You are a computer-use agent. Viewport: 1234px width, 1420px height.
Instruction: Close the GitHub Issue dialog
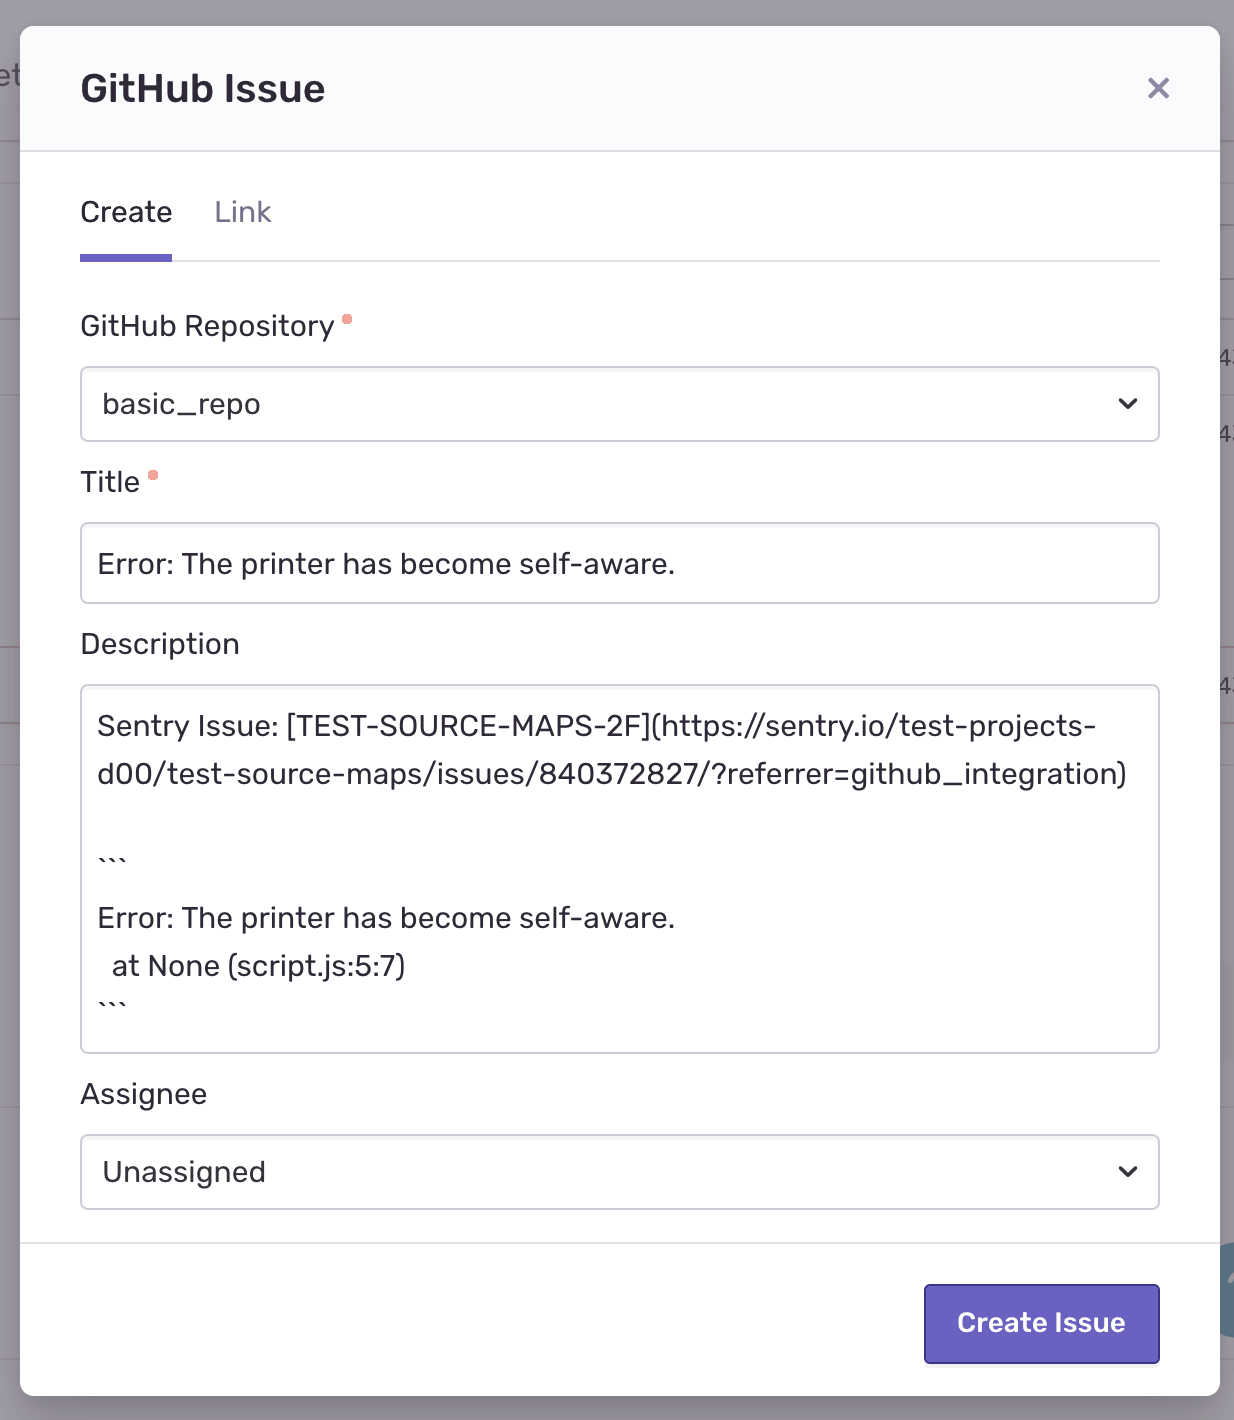[1158, 88]
